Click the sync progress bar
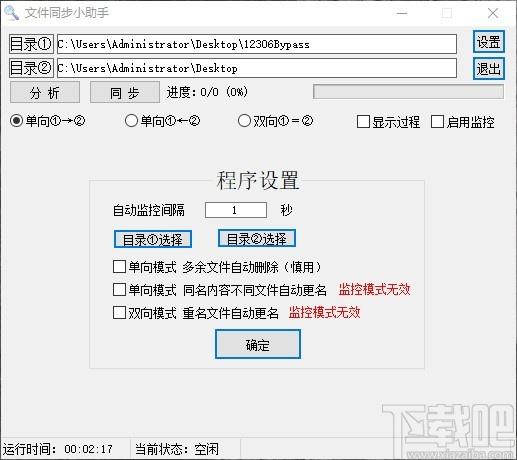The height and width of the screenshot is (460, 517). coord(408,92)
